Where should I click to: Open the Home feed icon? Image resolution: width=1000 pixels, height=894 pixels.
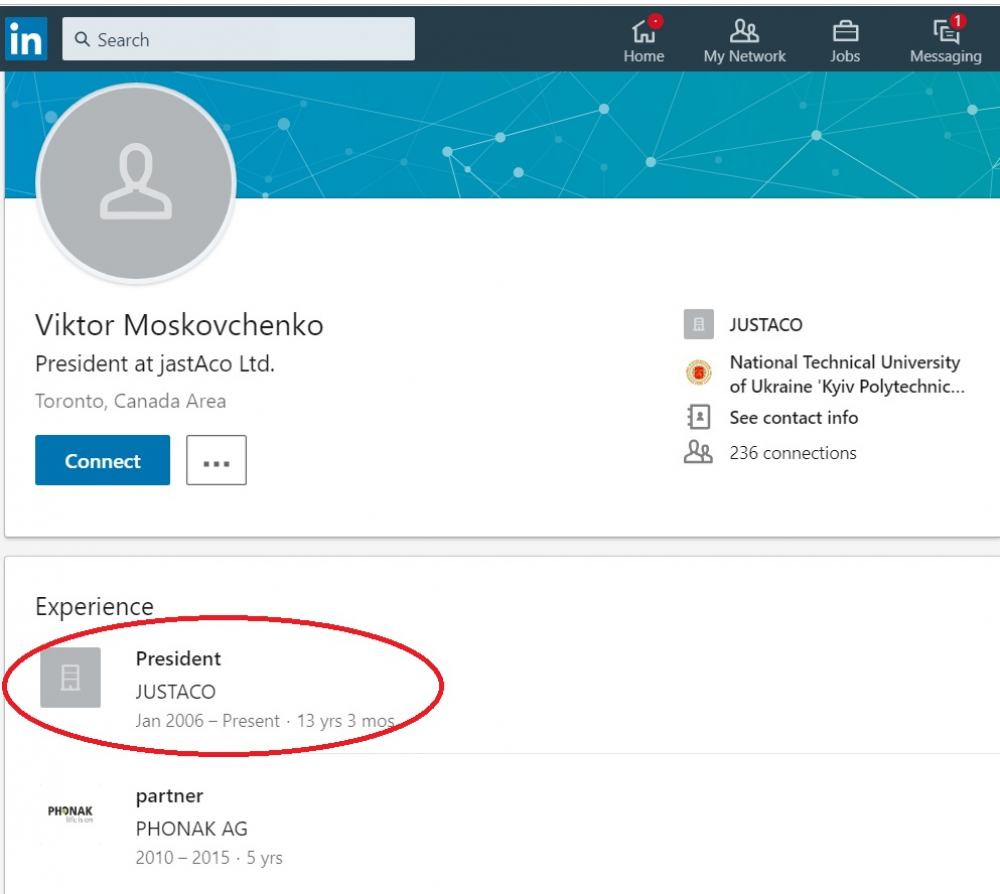tap(643, 31)
